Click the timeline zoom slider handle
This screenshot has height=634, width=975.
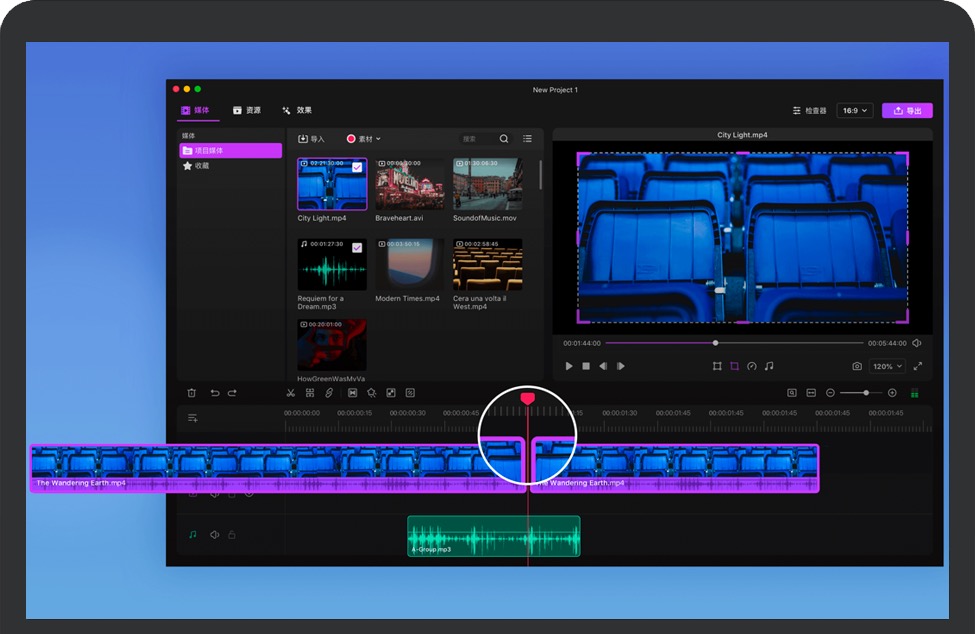click(866, 393)
